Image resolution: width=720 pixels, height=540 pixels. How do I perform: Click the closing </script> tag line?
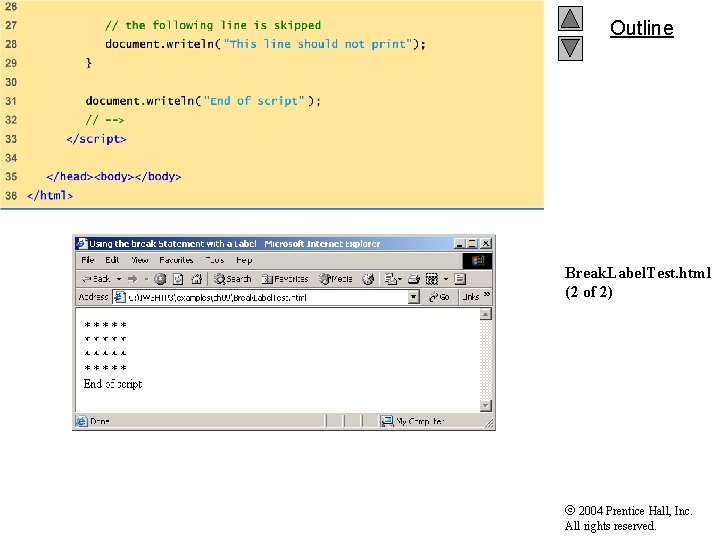coord(96,139)
